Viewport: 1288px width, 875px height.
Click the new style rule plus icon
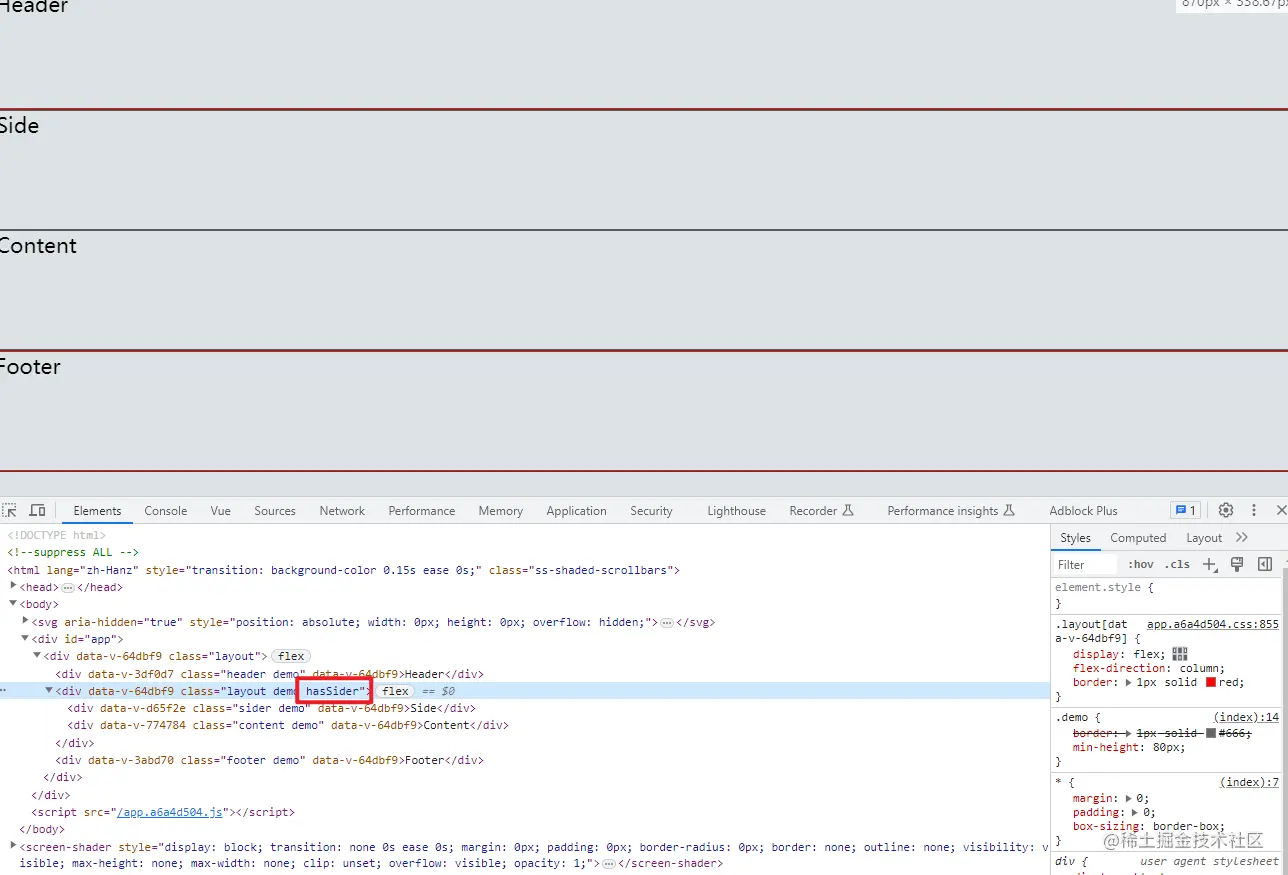pyautogui.click(x=1210, y=564)
